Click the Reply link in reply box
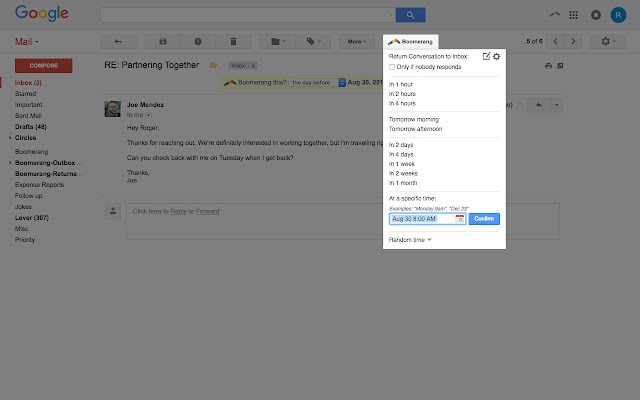The height and width of the screenshot is (400, 640). (x=178, y=211)
